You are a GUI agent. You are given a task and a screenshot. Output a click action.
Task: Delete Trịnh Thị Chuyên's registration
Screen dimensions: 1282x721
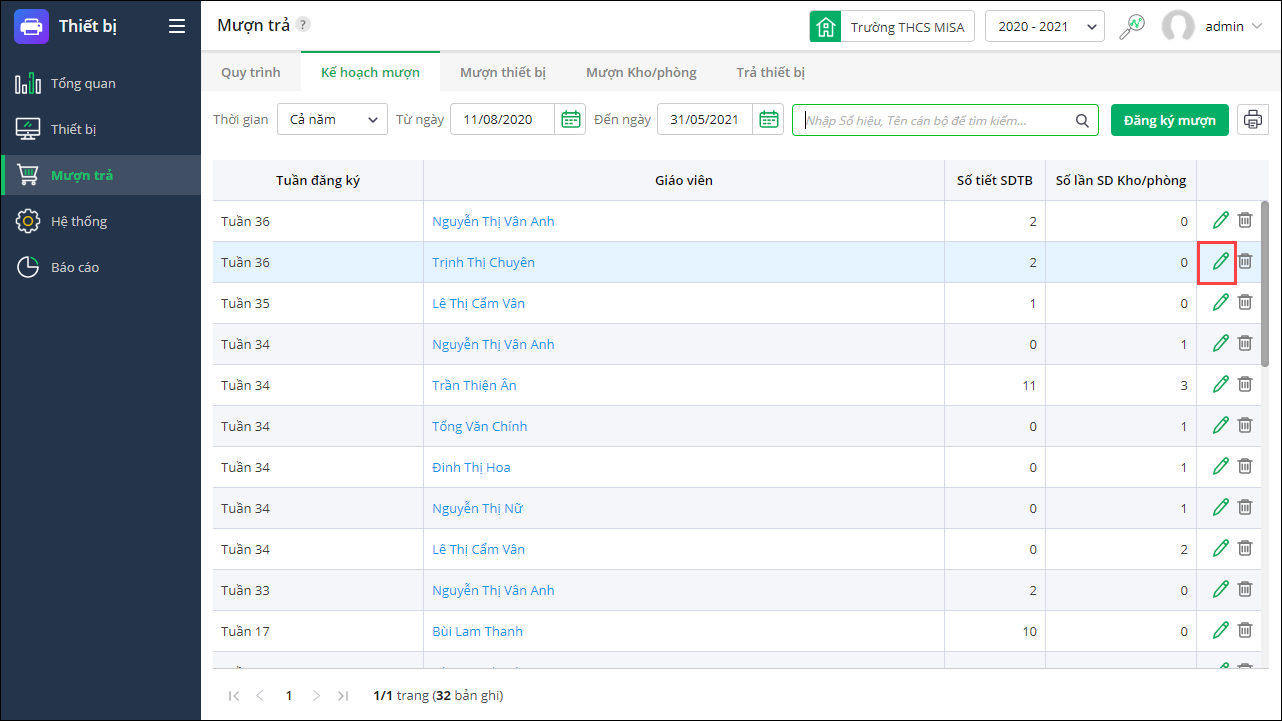click(1245, 262)
